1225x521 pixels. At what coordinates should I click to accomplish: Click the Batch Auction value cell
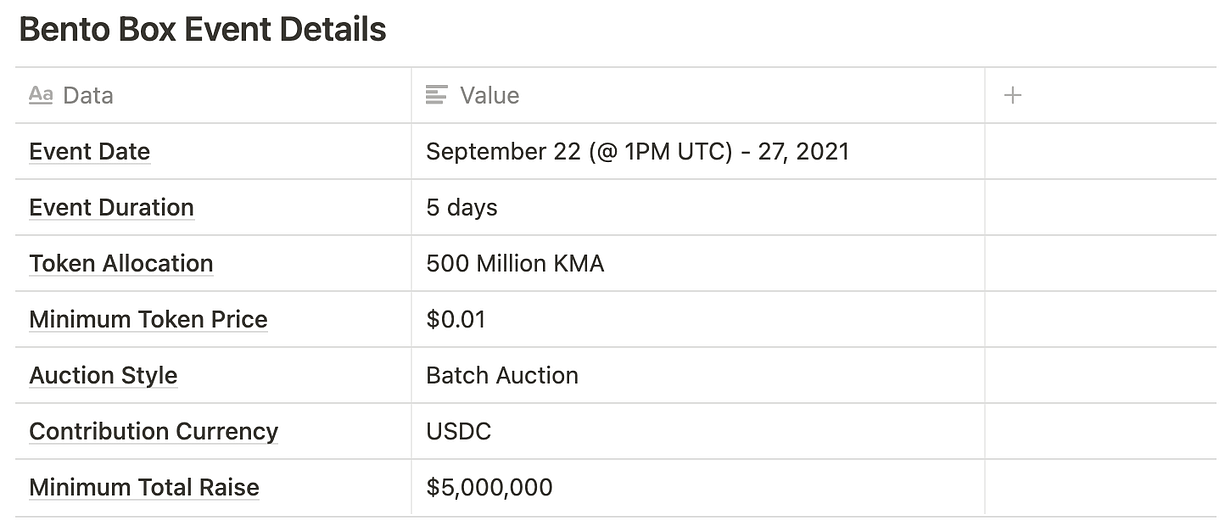(x=502, y=376)
